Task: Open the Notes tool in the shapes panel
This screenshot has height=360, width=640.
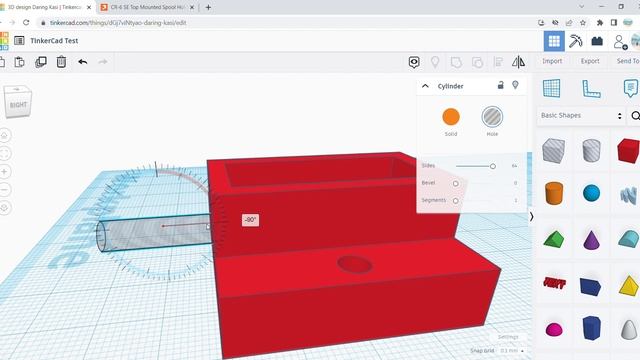Action: (x=631, y=89)
